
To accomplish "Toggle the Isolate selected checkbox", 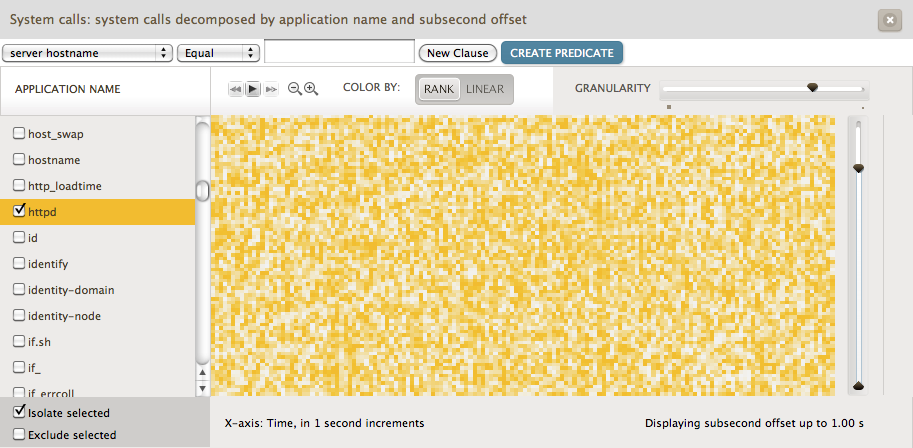I will tap(19, 412).
